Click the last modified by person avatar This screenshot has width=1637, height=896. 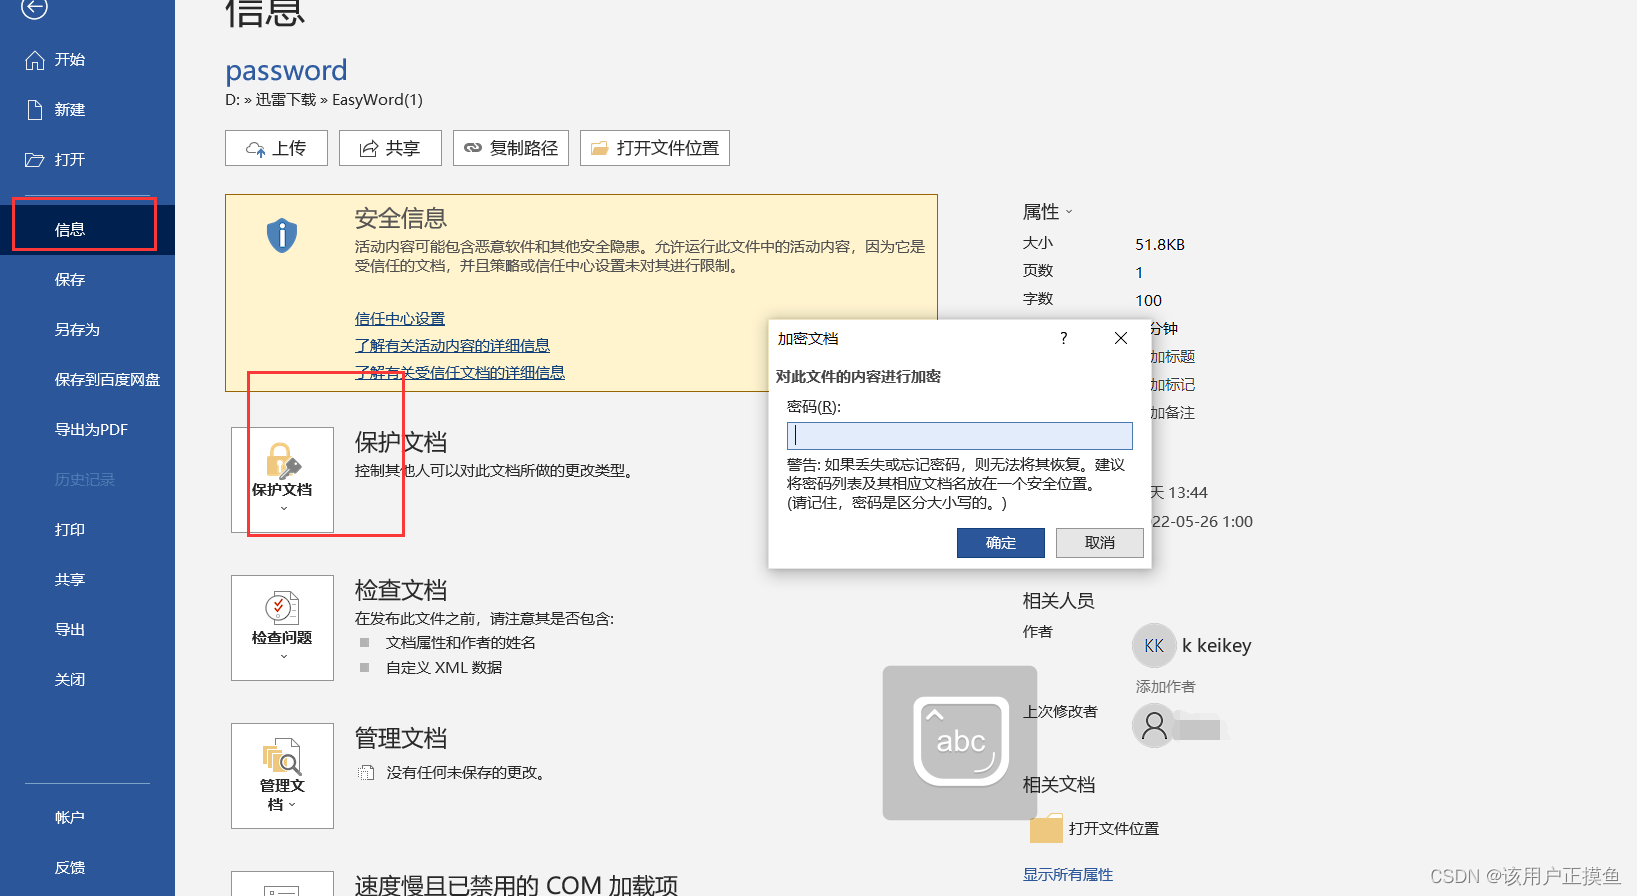(1154, 725)
